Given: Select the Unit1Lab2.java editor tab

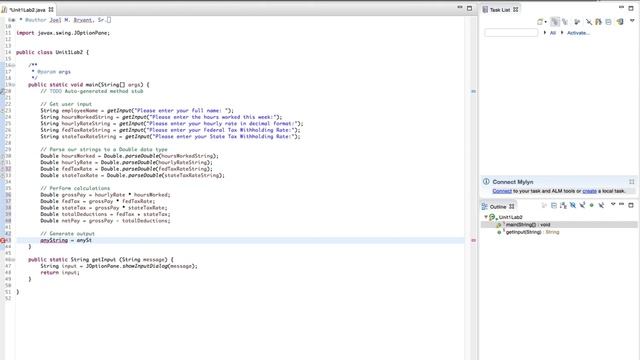Looking at the screenshot, I should [27, 9].
